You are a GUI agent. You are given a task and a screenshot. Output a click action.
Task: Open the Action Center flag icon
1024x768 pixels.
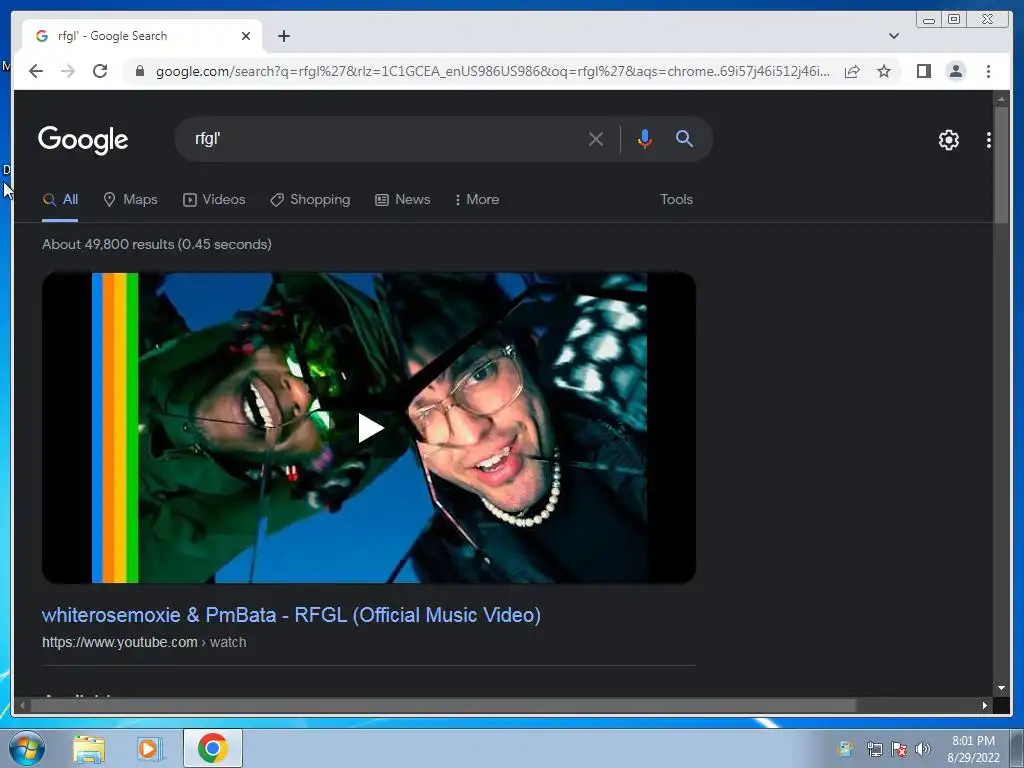[899, 749]
